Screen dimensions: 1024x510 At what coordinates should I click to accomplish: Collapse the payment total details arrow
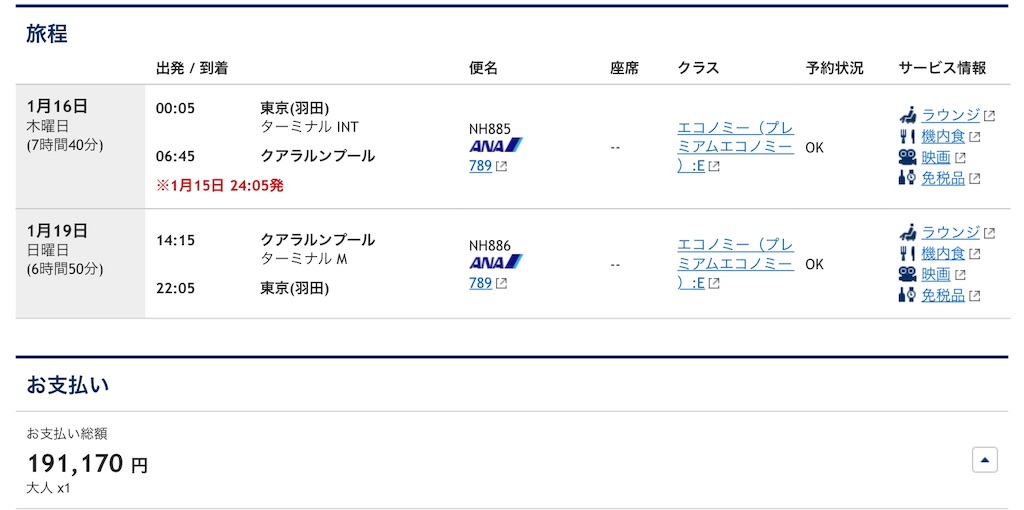point(985,460)
